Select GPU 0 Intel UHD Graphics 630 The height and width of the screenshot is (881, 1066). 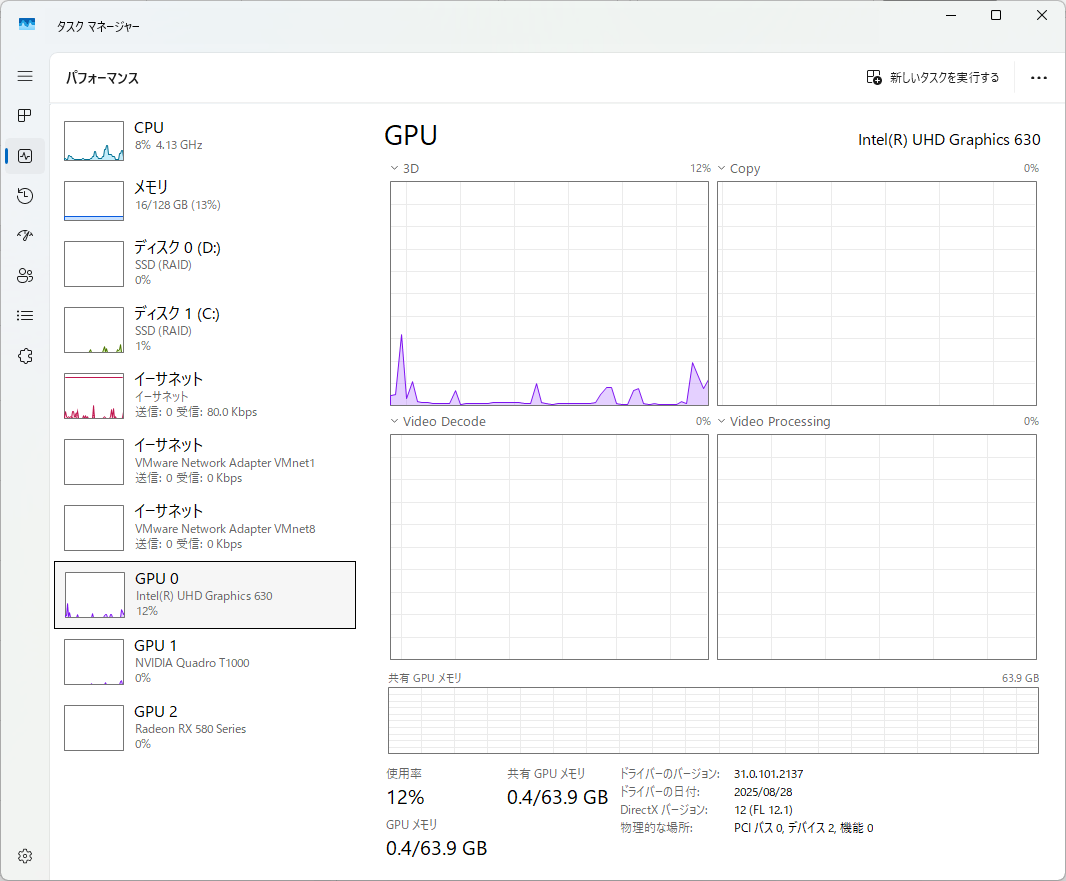205,595
